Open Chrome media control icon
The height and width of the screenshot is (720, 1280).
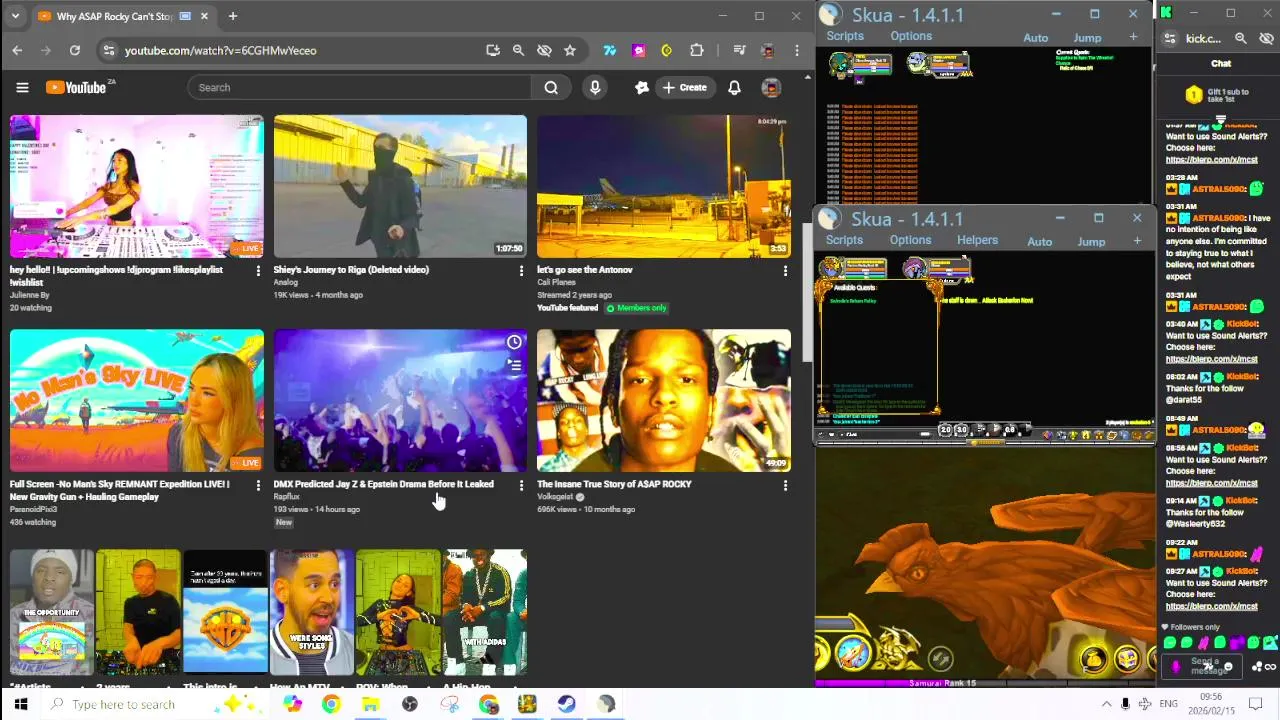coord(739,50)
